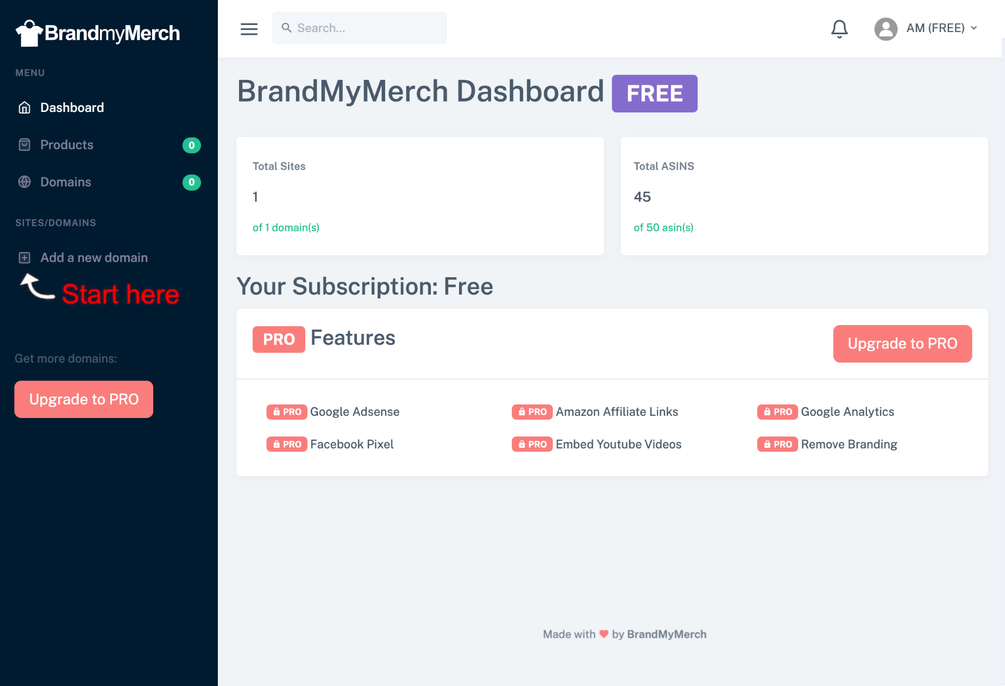Screen dimensions: 1005x686
Task: Click Upgrade to PRO in Features panel
Action: [x=902, y=344]
